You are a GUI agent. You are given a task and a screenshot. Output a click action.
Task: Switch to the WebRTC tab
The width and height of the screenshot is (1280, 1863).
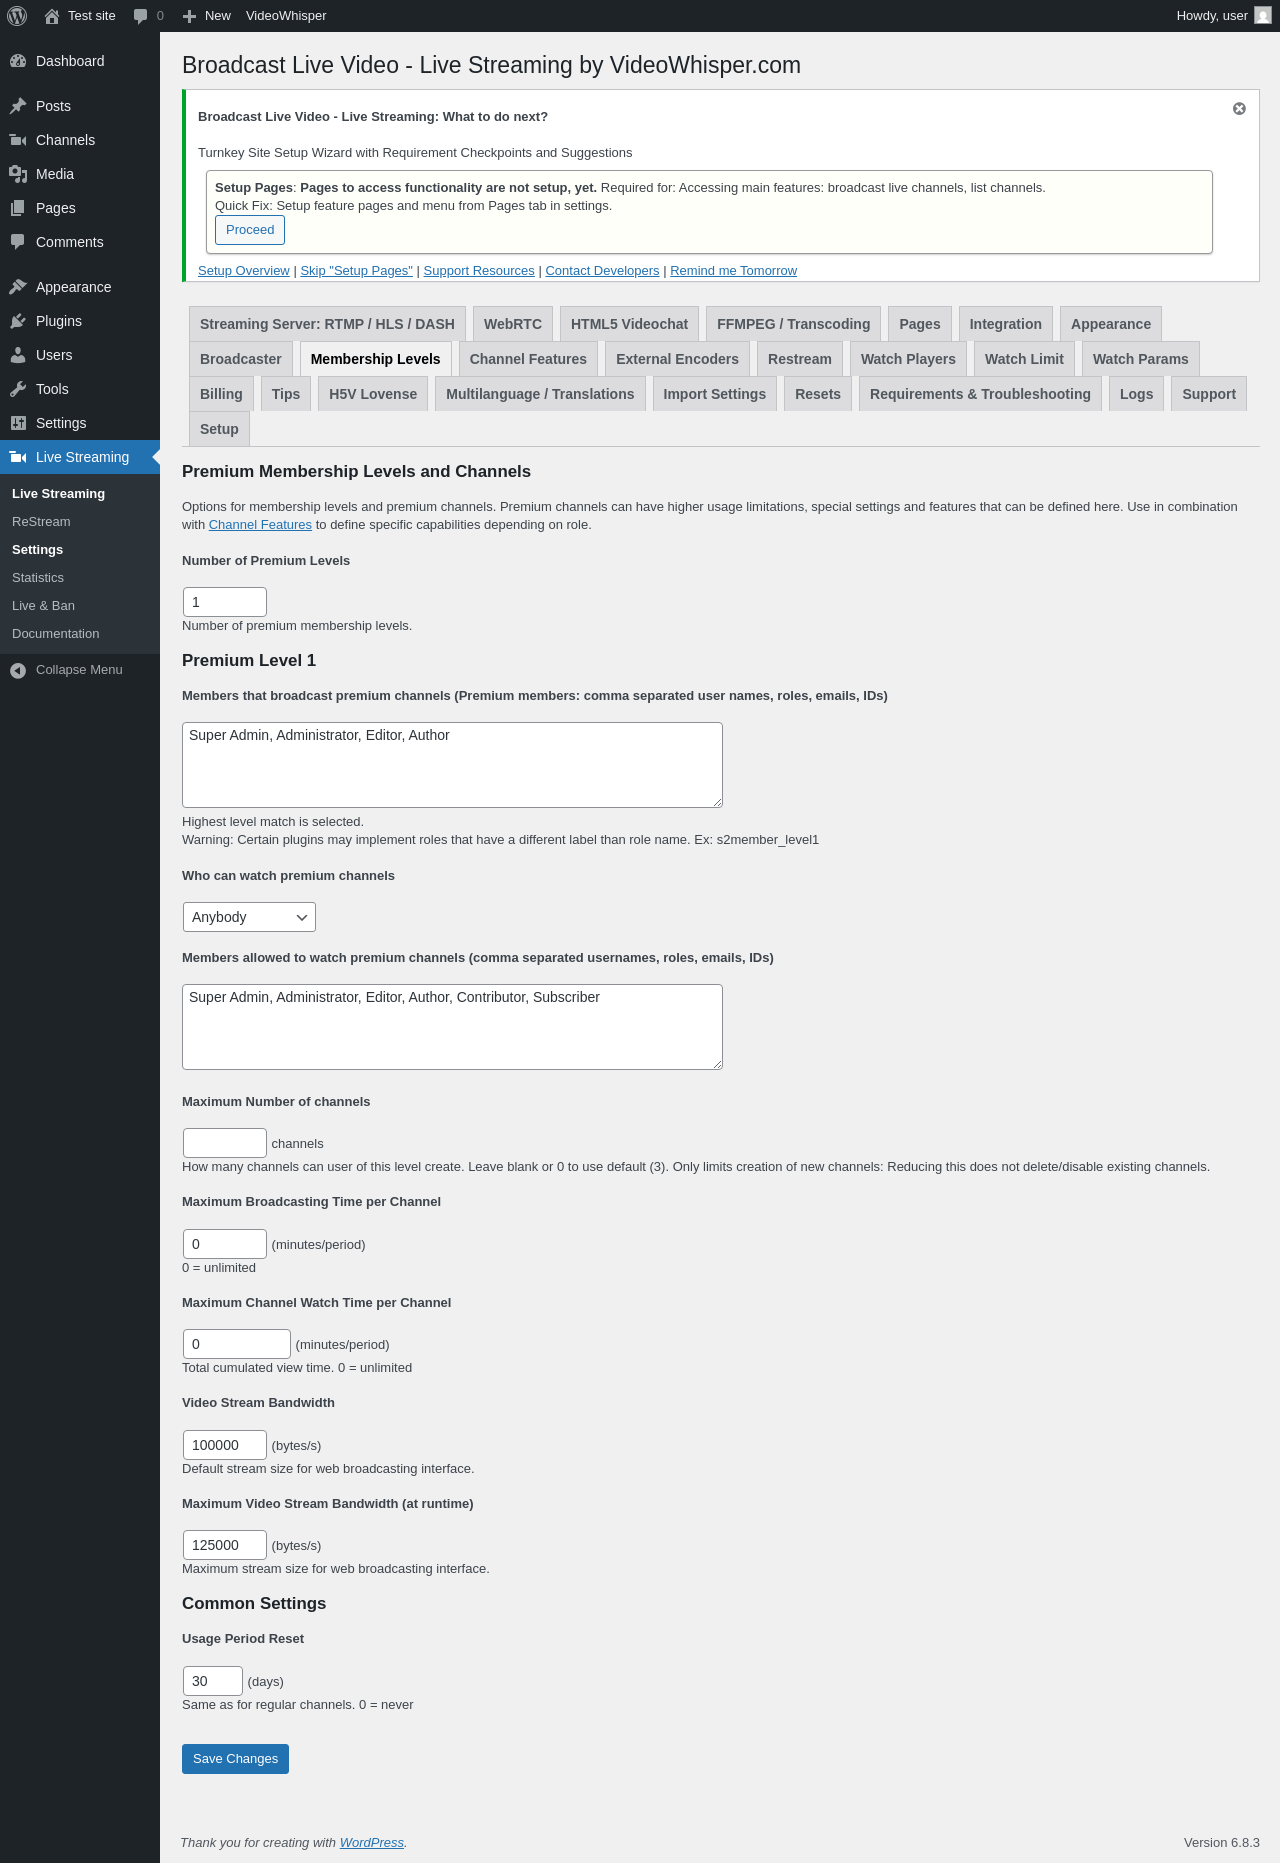click(513, 324)
